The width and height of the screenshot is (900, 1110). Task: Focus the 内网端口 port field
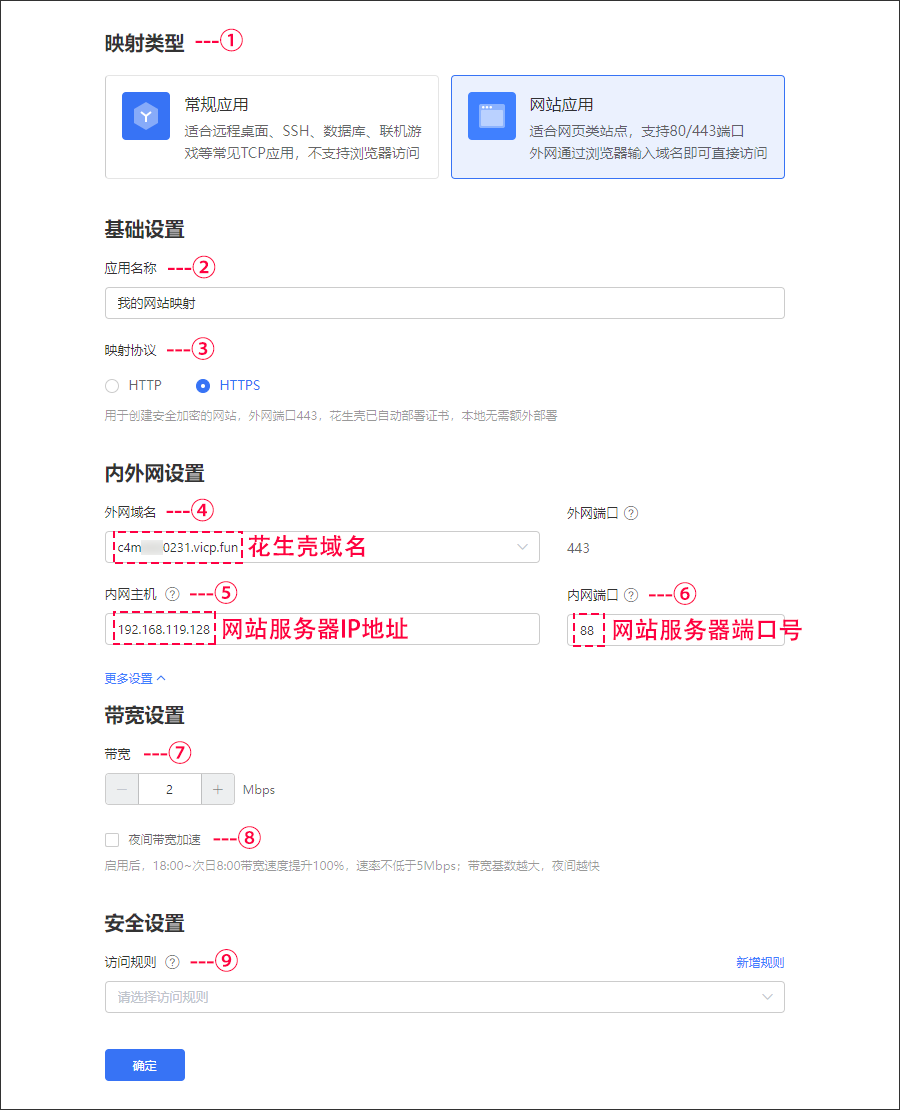pos(676,630)
